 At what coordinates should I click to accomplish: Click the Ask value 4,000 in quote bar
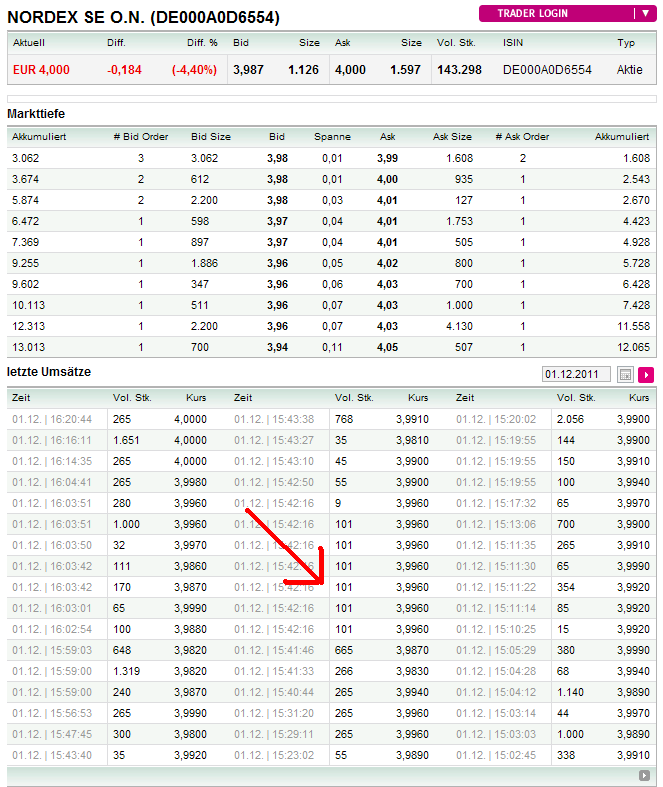pos(350,70)
